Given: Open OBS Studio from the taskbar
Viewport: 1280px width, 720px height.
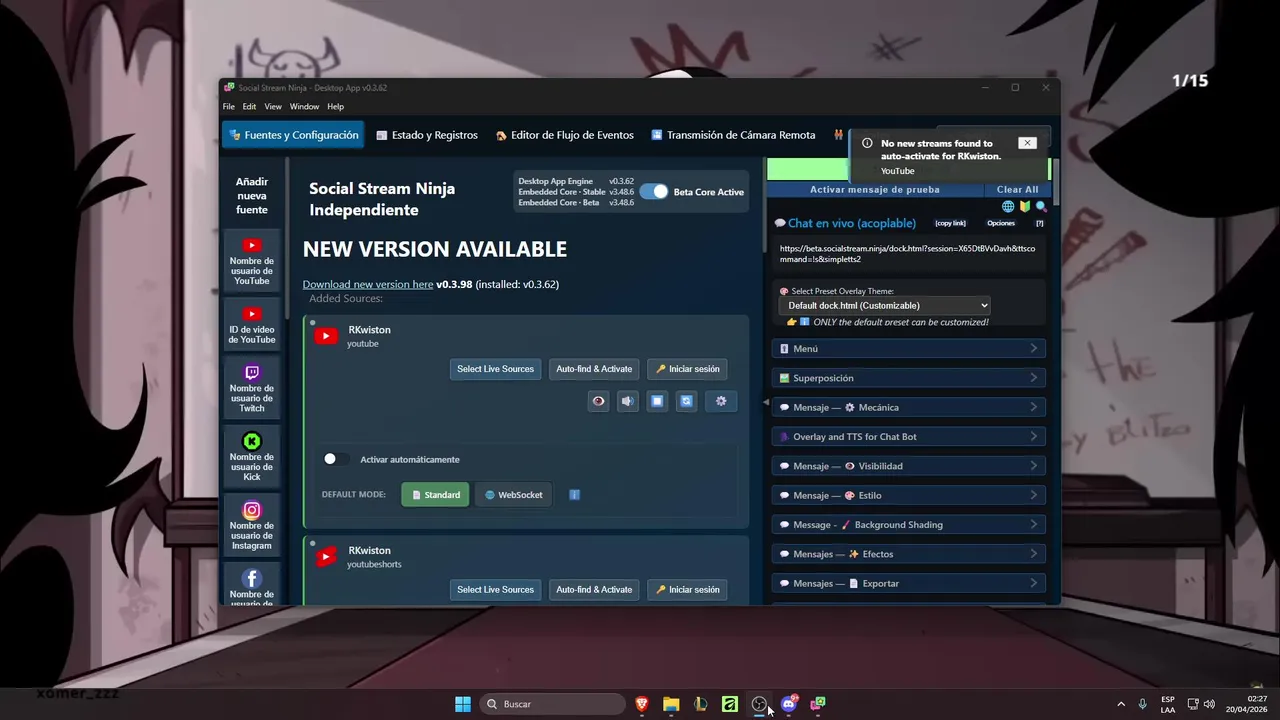Looking at the screenshot, I should pos(759,704).
